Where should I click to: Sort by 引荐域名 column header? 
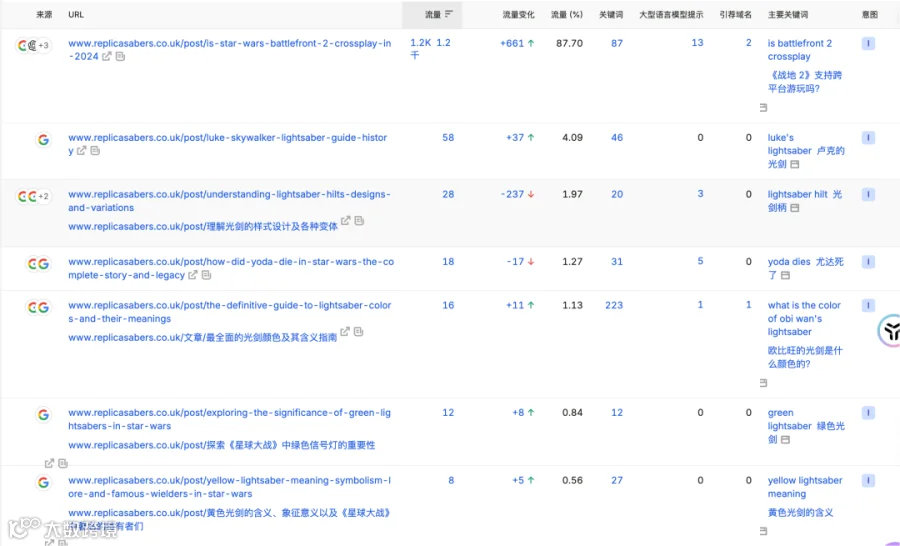tap(735, 15)
